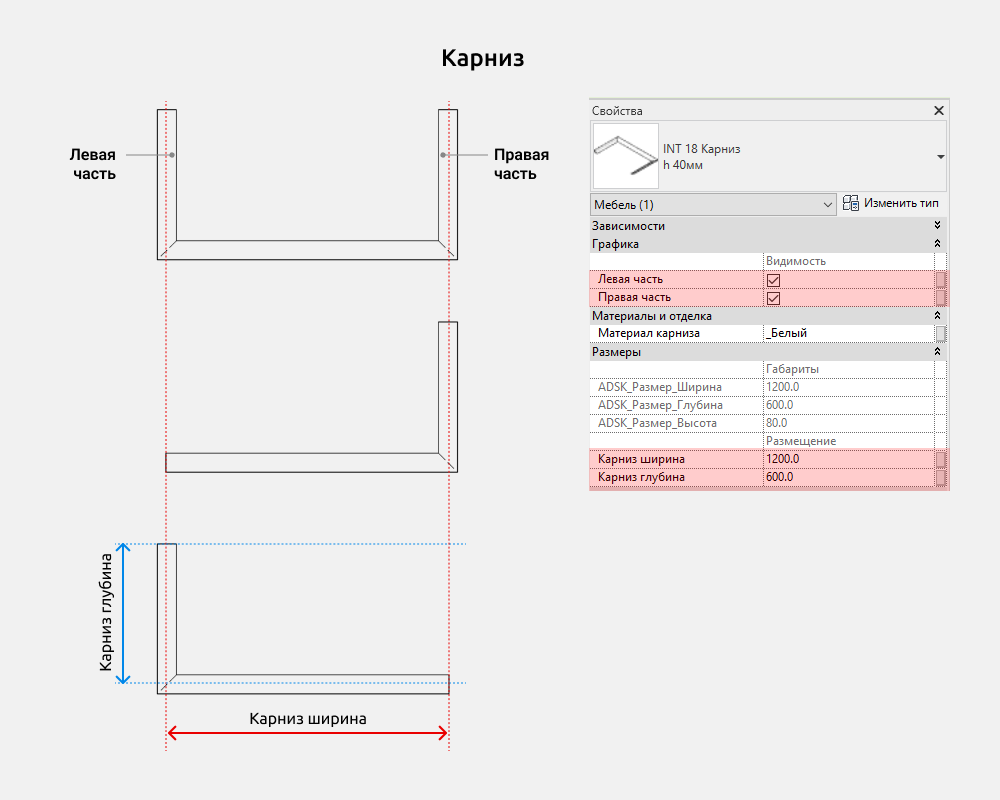Viewport: 1000px width, 800px height.
Task: Select the Правая часть parameter label
Action: [634, 297]
